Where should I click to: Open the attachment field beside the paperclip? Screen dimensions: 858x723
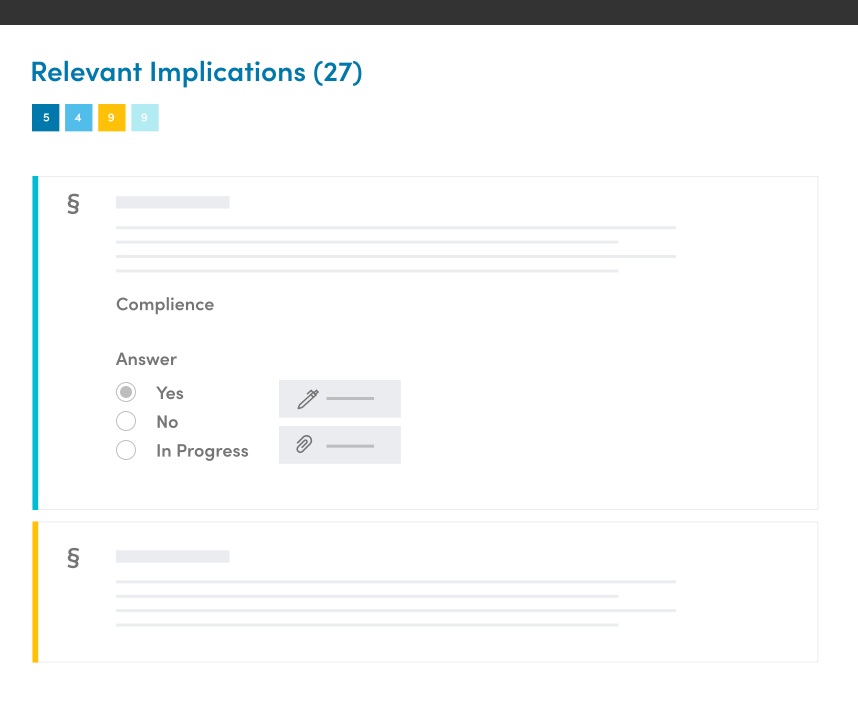point(350,445)
